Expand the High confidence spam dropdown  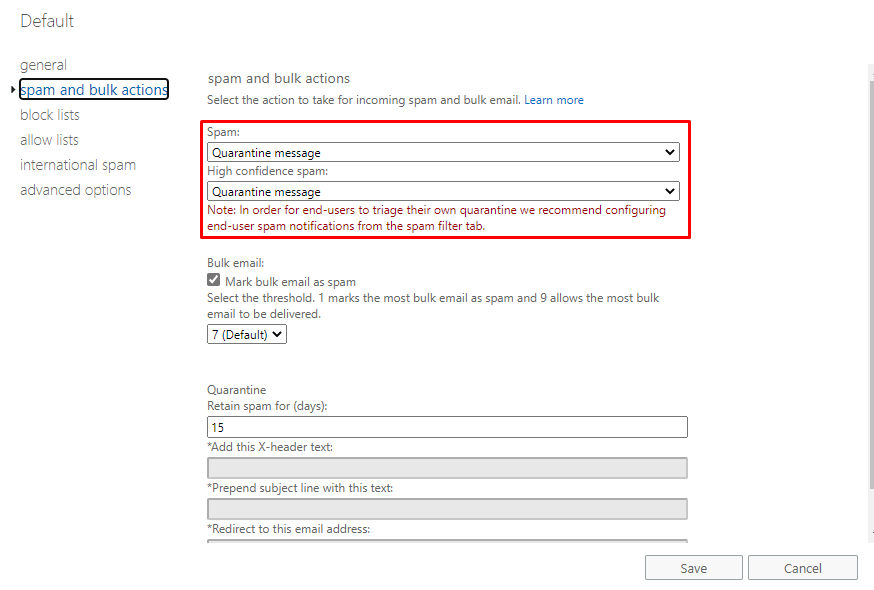point(443,191)
